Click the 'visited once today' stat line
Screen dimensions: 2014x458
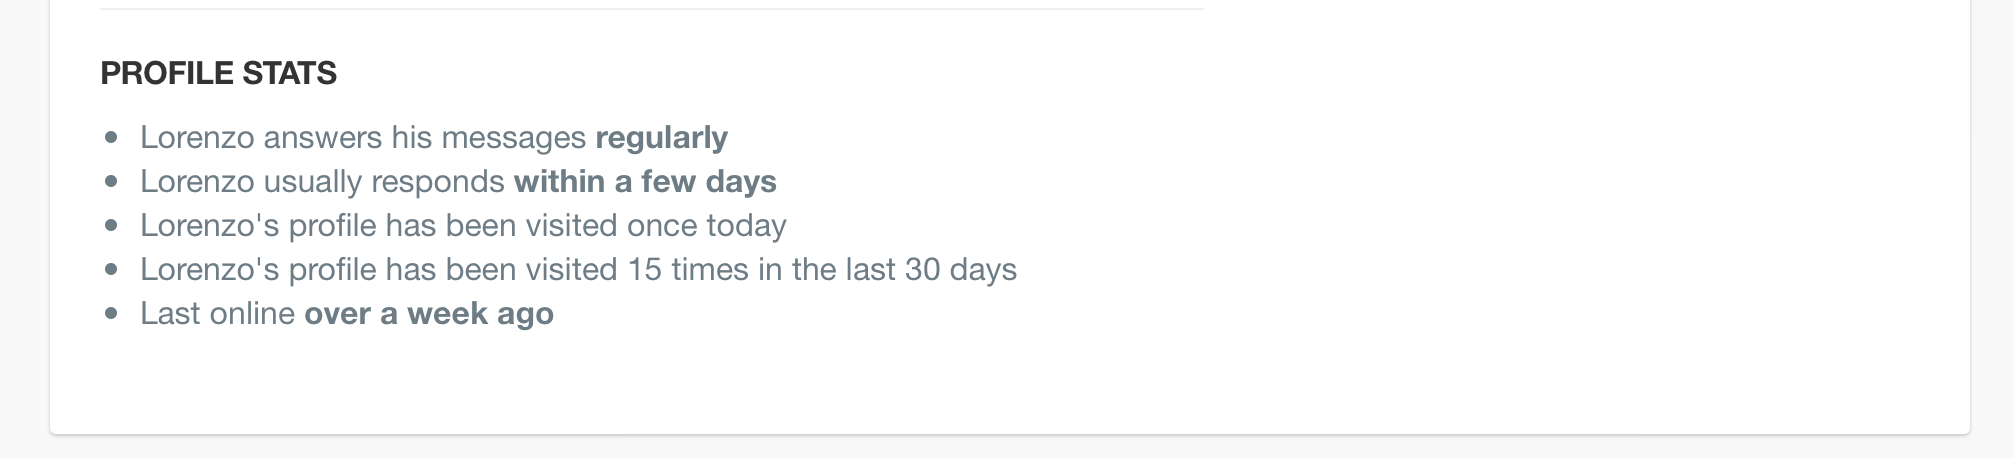[463, 226]
